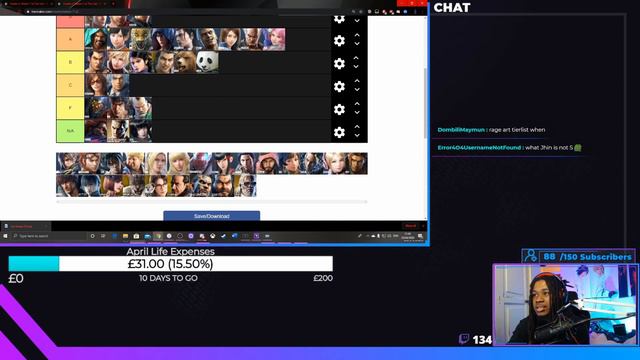Image resolution: width=640 pixels, height=360 pixels.
Task: Open File Explorer from the taskbar
Action: pos(125,236)
